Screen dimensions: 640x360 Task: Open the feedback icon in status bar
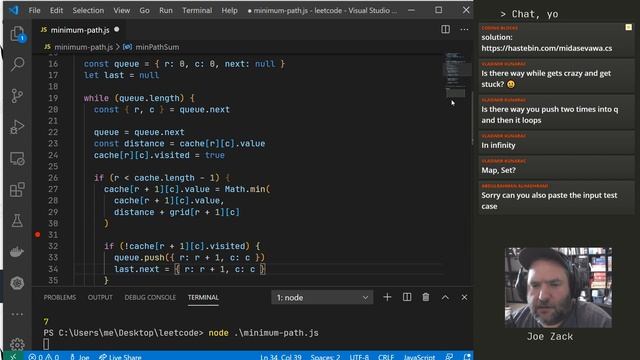(449, 357)
